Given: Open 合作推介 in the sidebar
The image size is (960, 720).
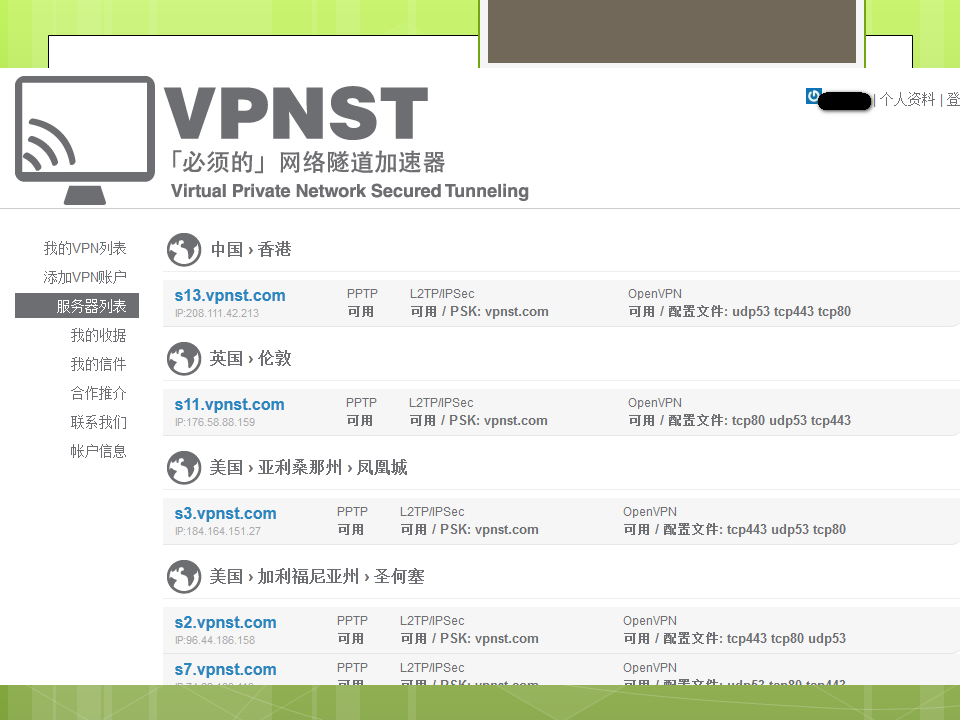Looking at the screenshot, I should (98, 393).
